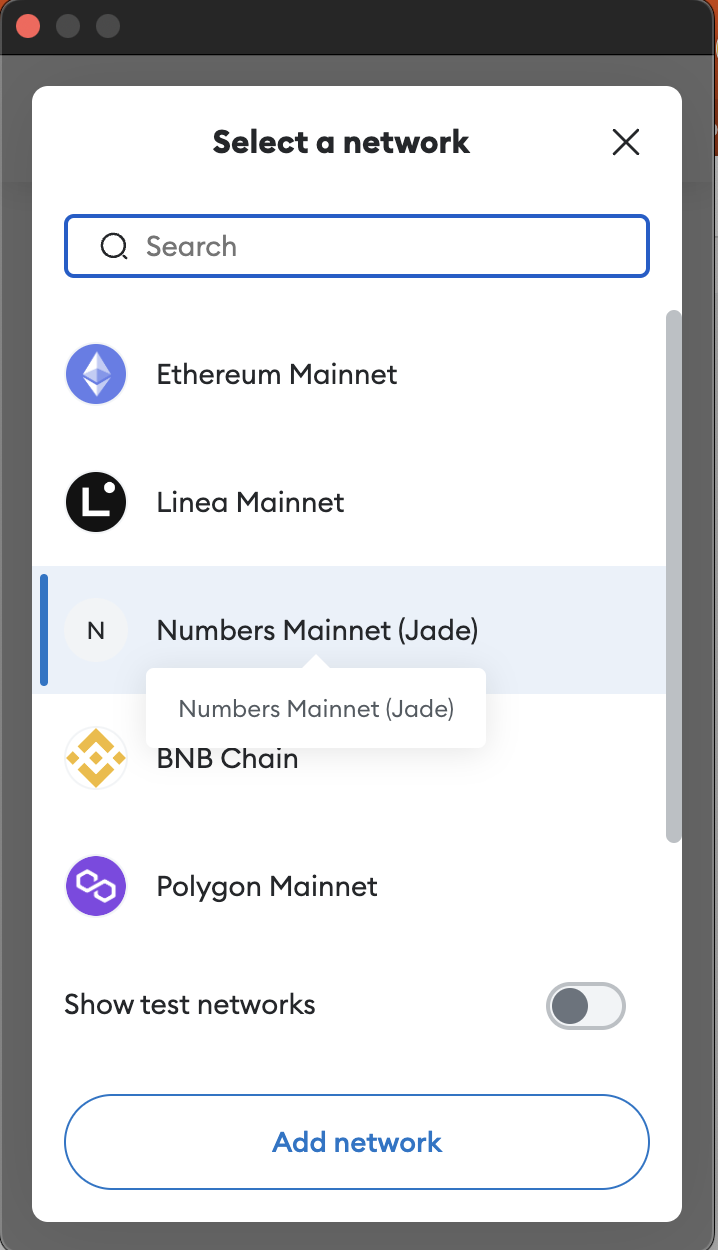Select the BNB Chain network label
The width and height of the screenshot is (718, 1250).
228,758
